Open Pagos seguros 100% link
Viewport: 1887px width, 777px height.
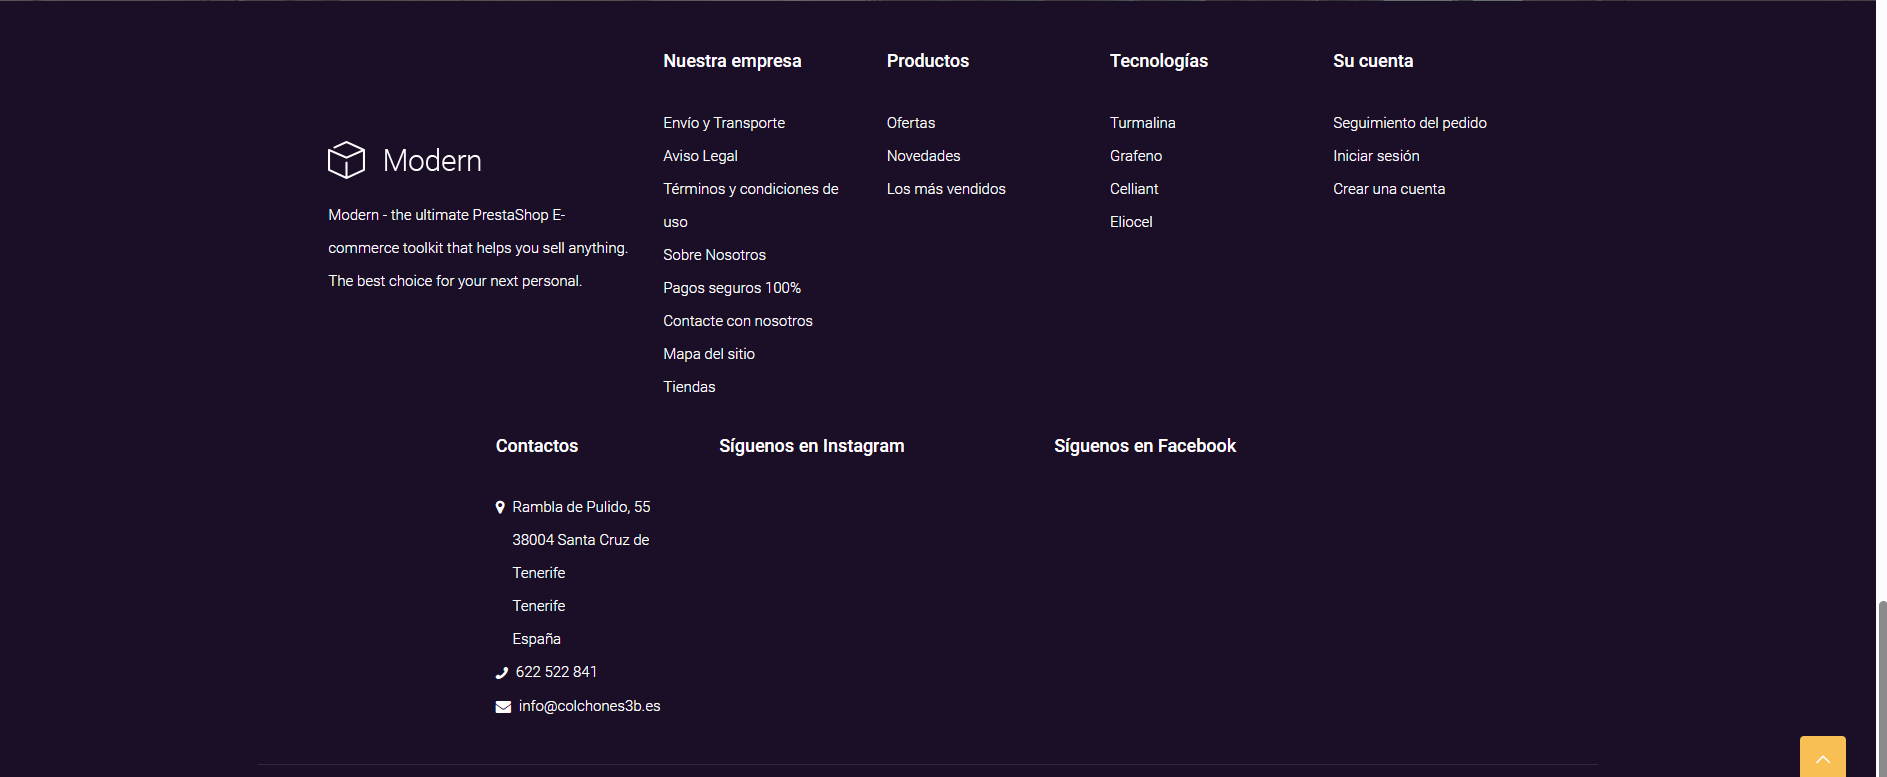[x=731, y=288]
